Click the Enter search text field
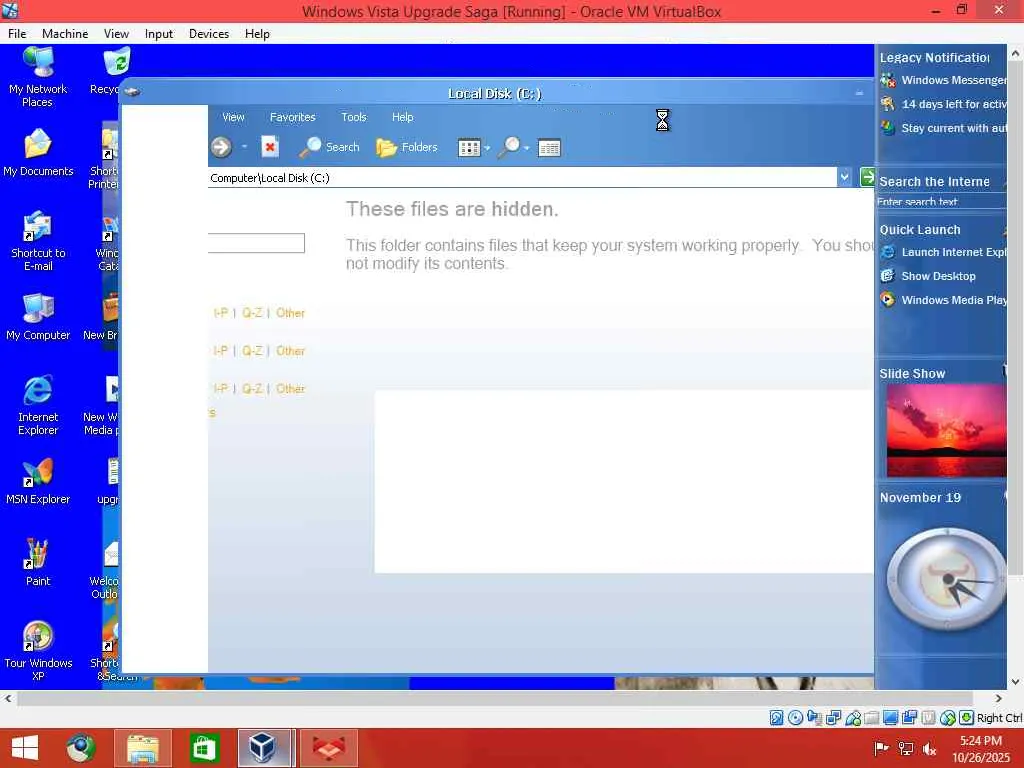This screenshot has height=768, width=1024. (941, 202)
